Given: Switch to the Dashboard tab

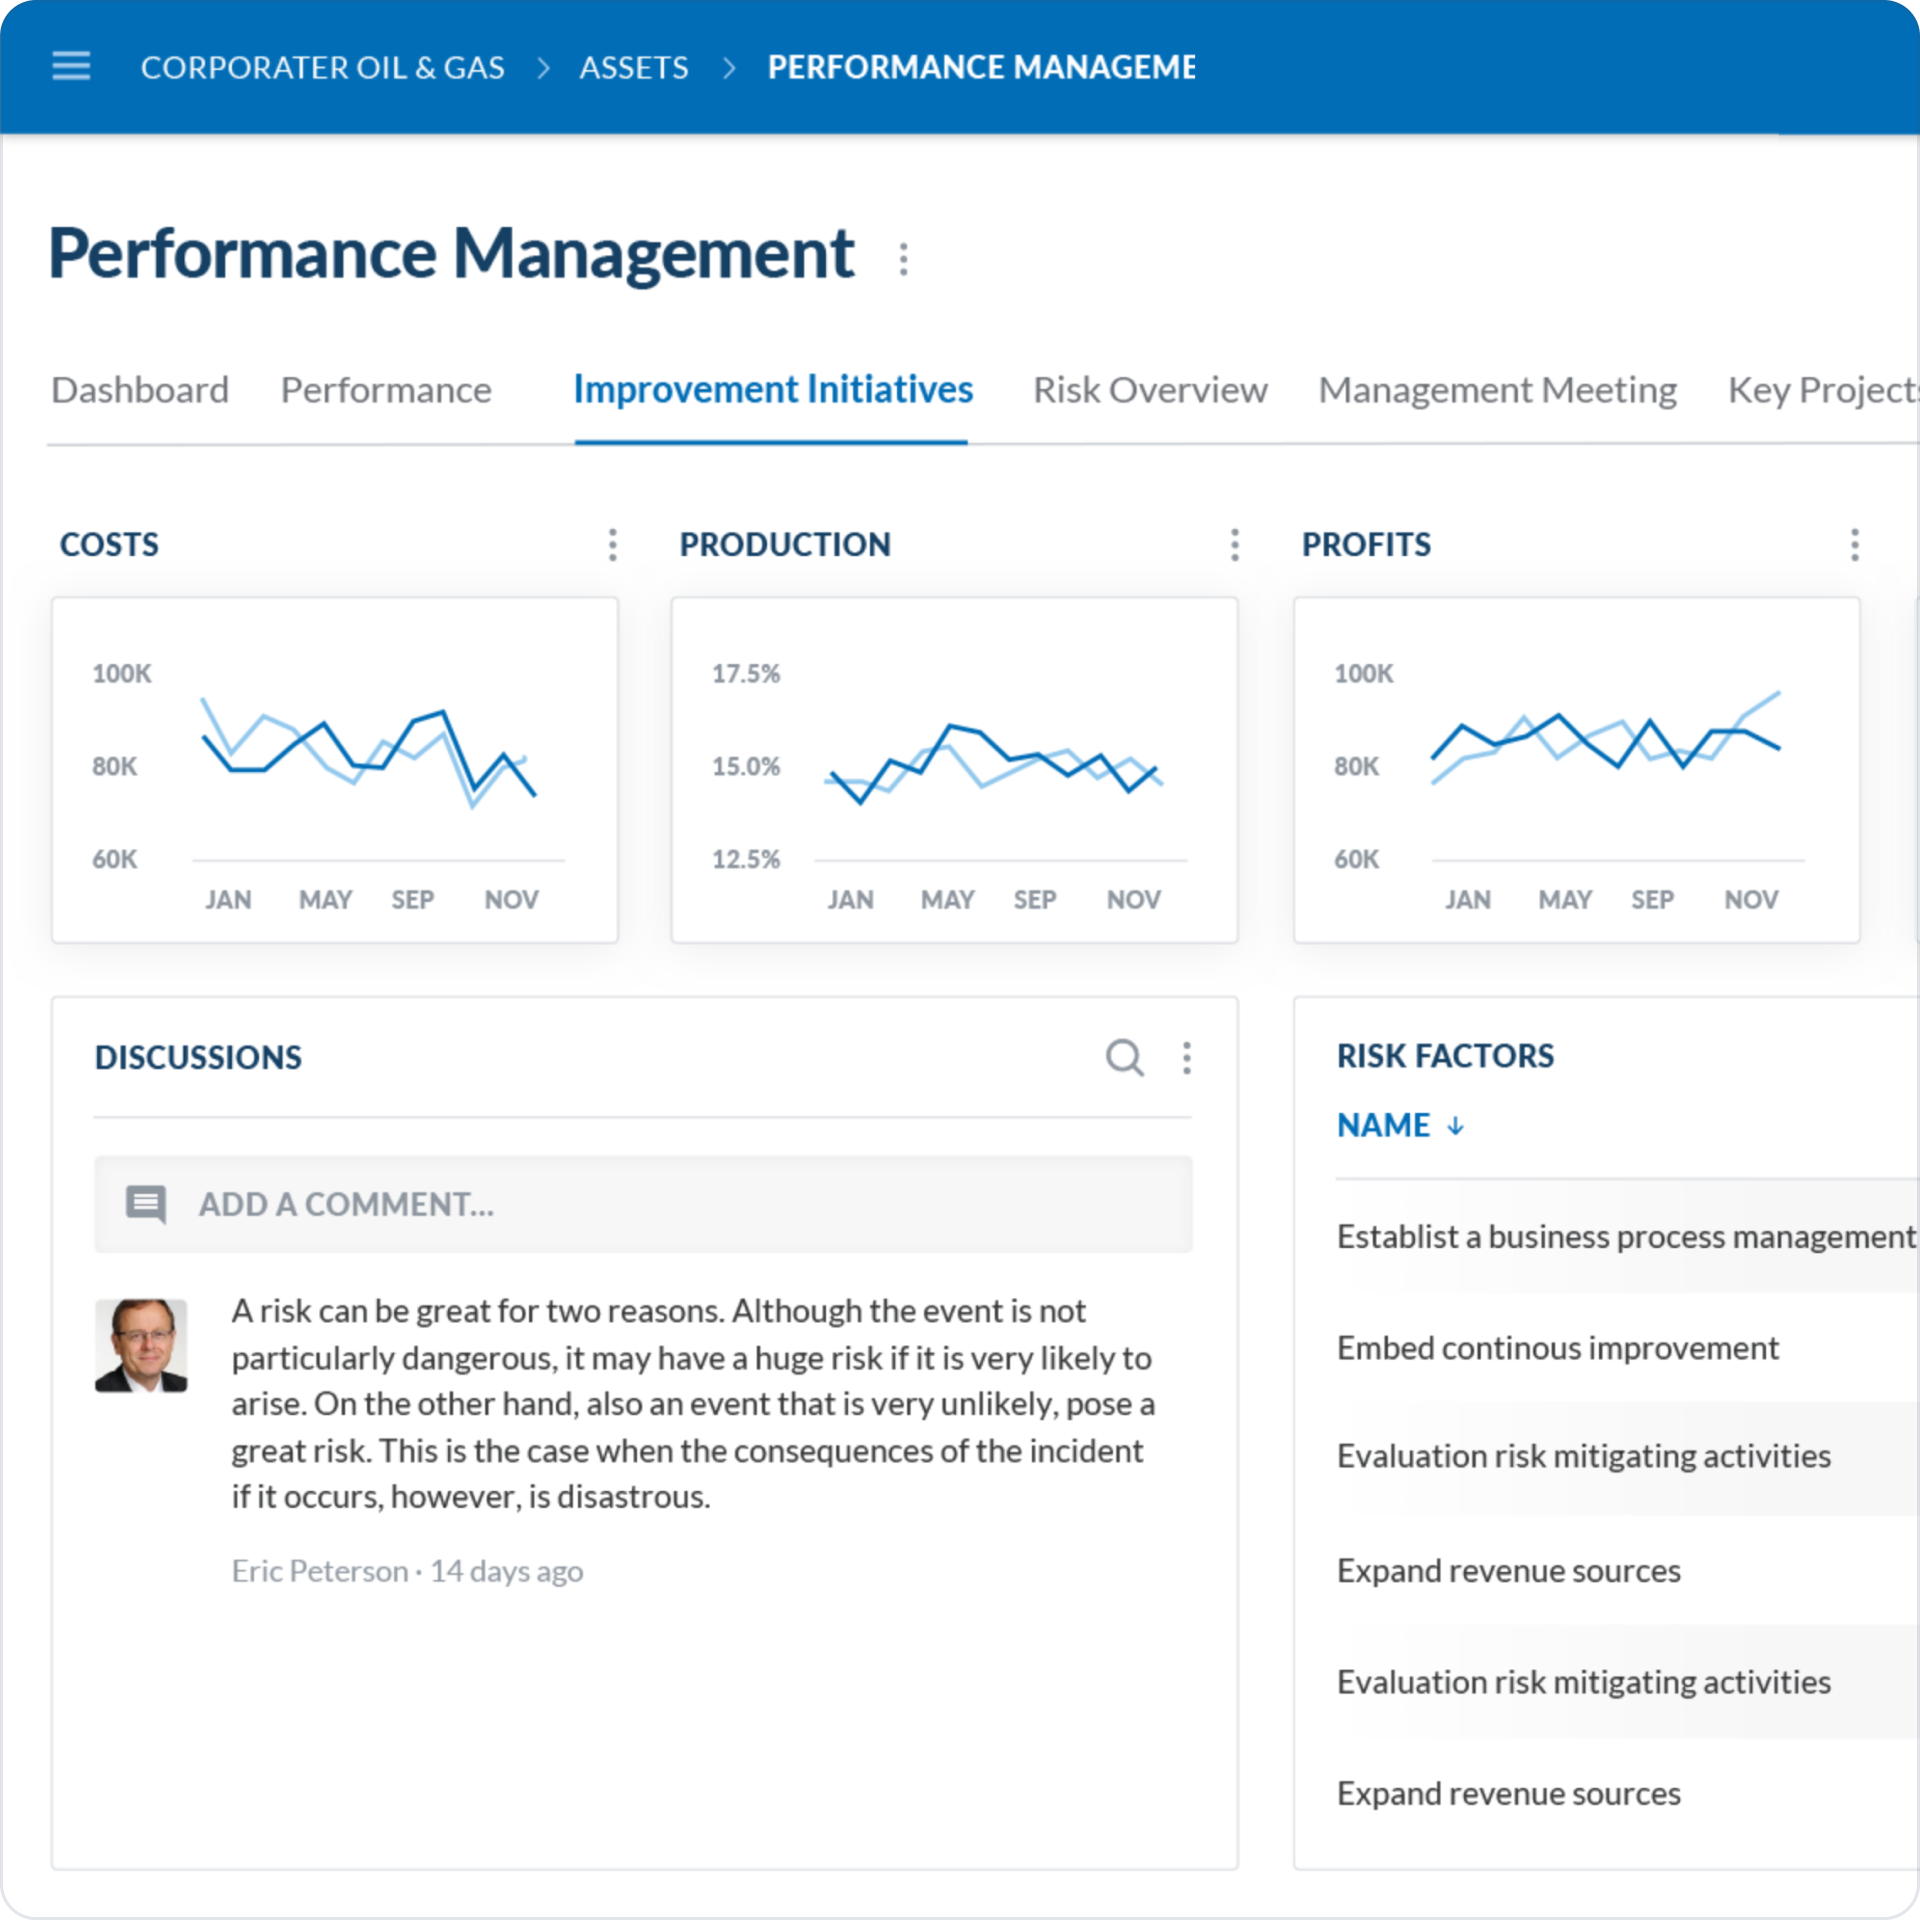Looking at the screenshot, I should coord(140,390).
